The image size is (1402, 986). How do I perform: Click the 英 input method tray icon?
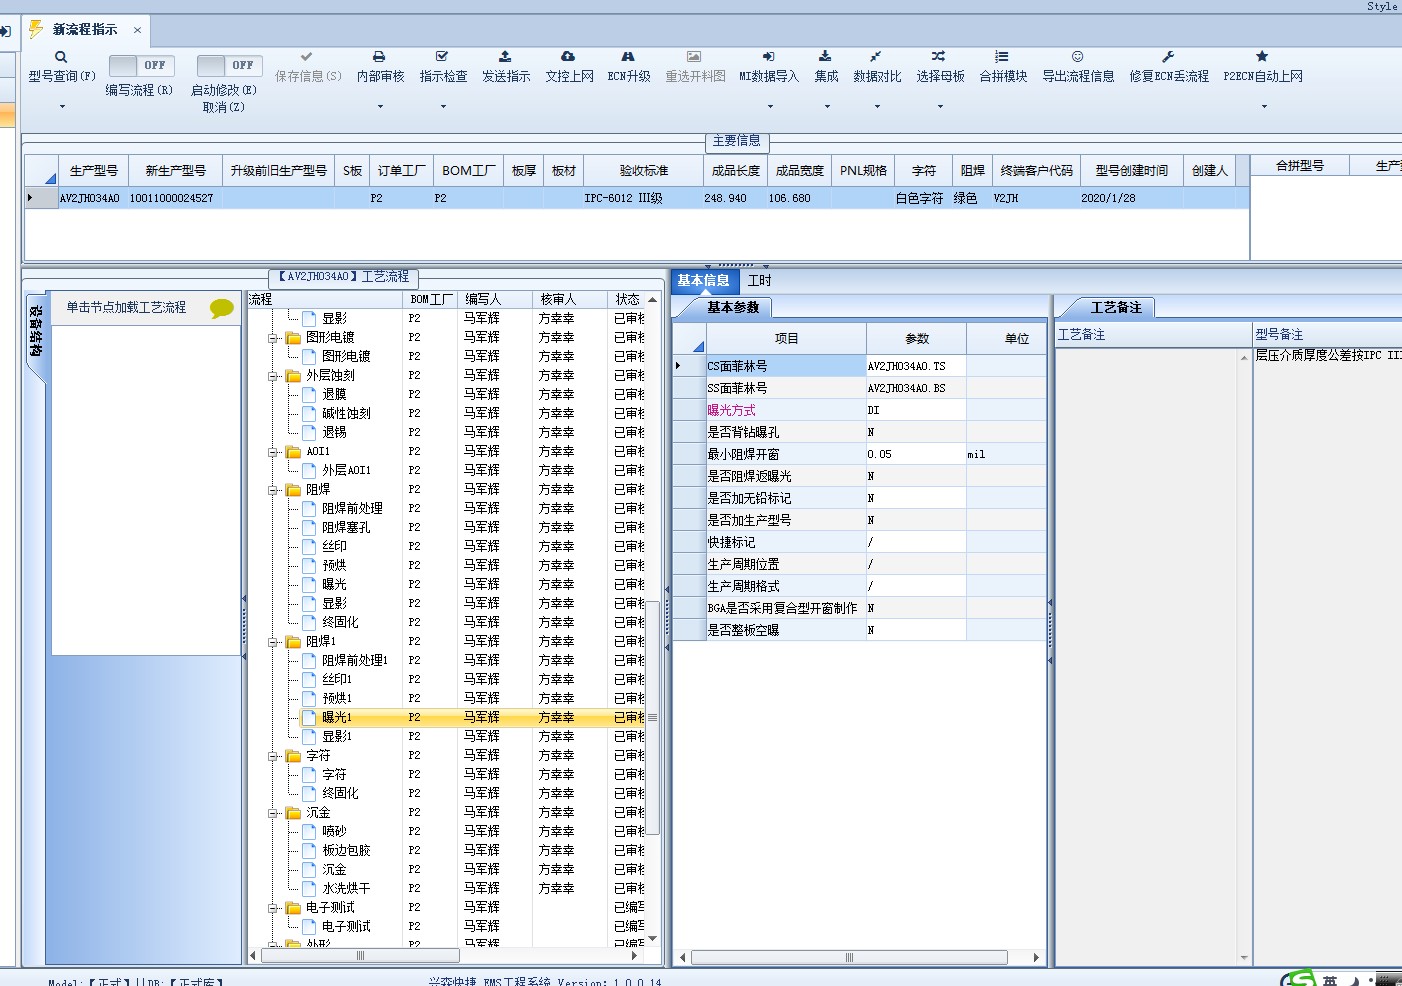point(1329,980)
